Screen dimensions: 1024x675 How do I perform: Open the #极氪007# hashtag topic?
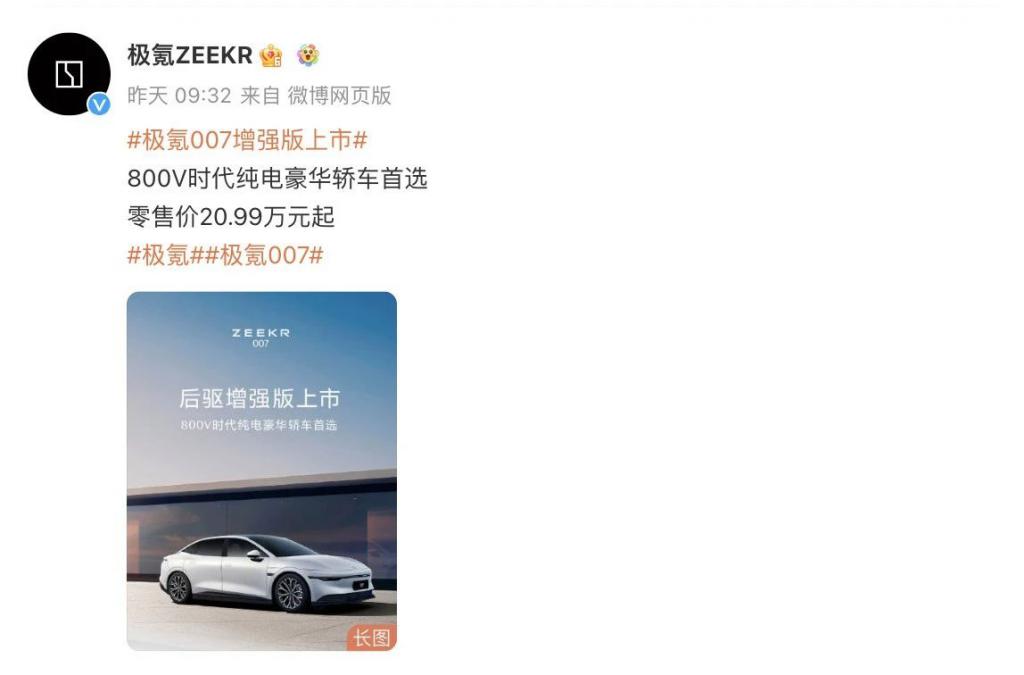tap(264, 255)
